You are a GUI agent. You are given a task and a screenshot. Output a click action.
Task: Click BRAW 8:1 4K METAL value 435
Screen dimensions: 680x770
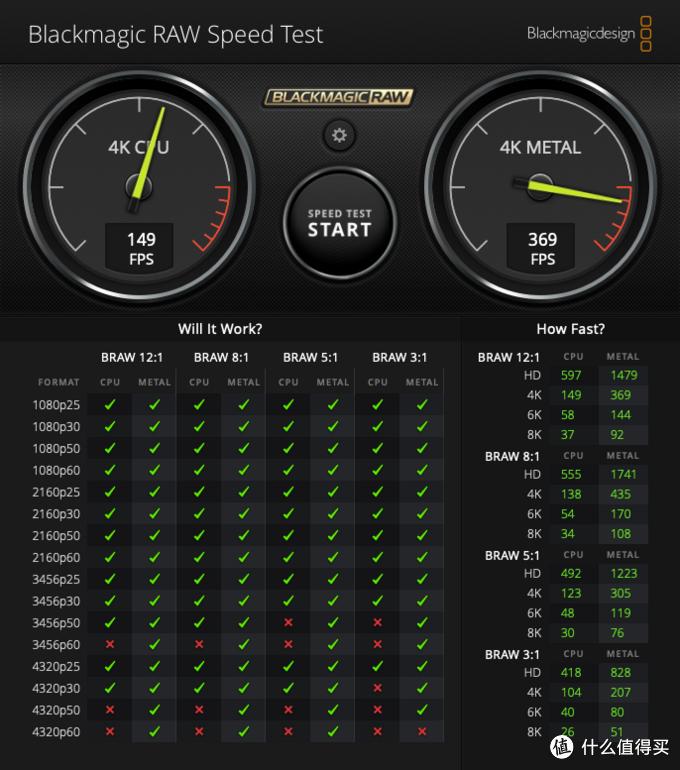pos(621,494)
